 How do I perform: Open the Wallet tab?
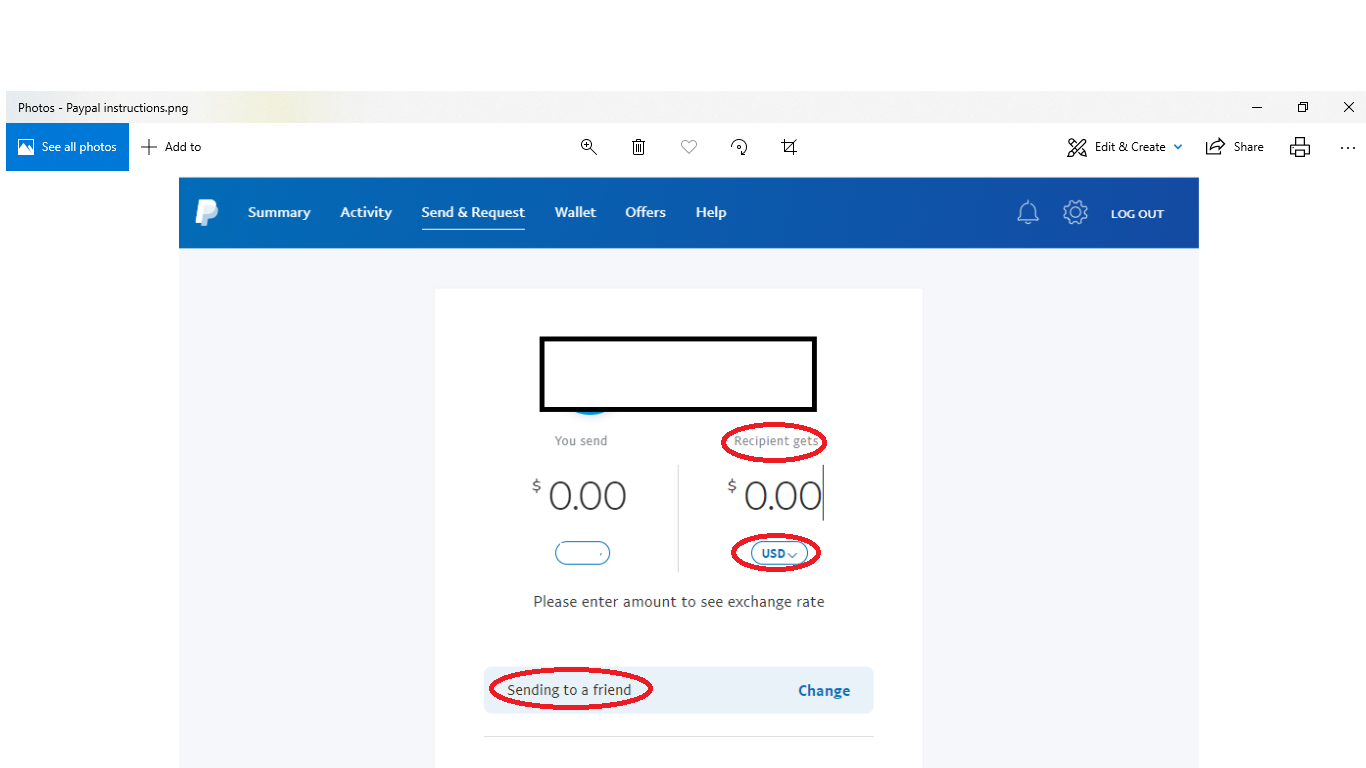pos(575,212)
